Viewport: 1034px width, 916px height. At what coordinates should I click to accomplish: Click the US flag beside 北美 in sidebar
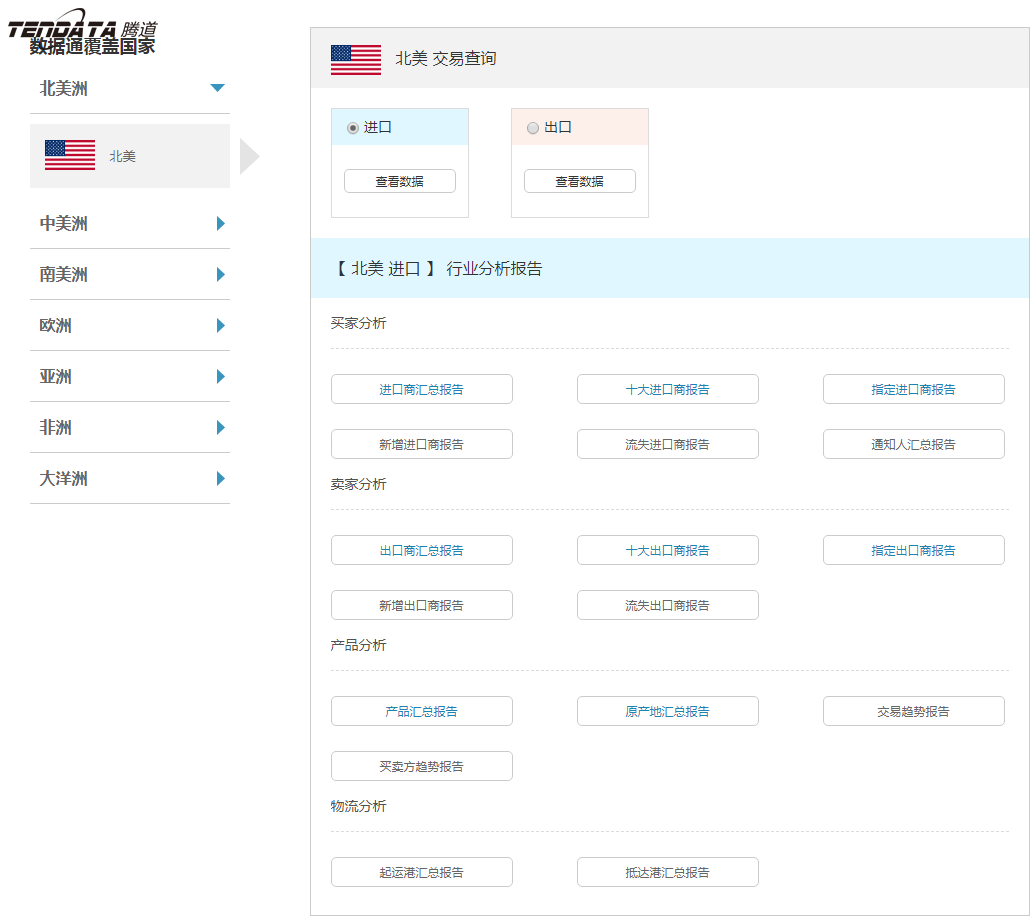point(68,155)
